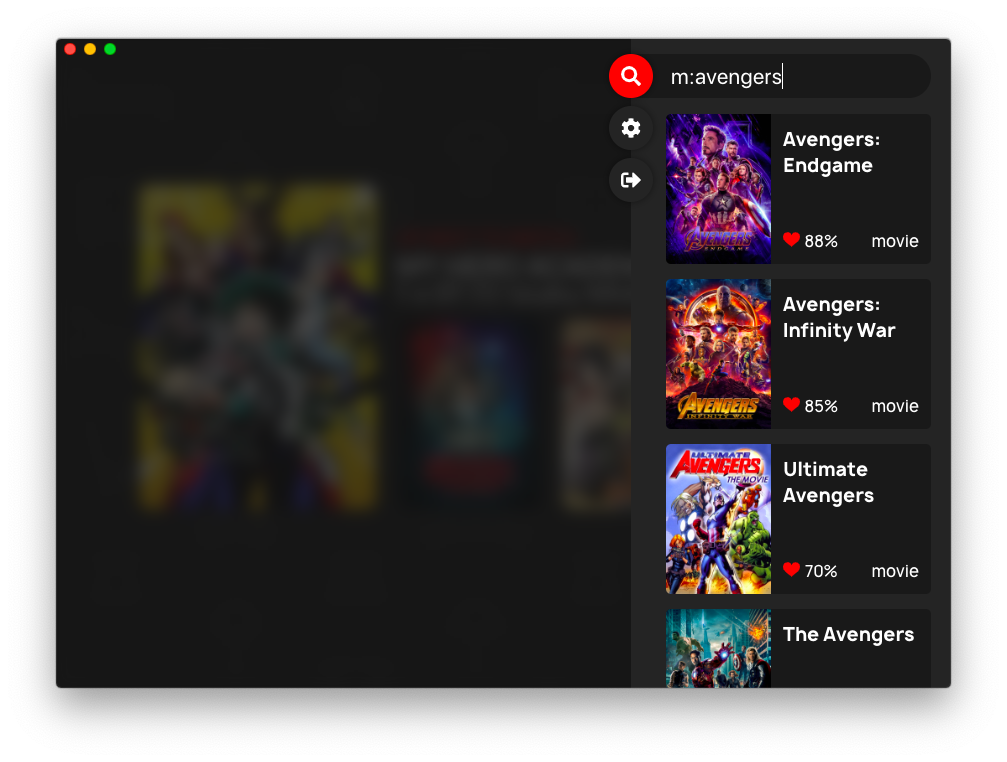Click the heart icon next to 88%
The width and height of the screenshot is (1007, 762).
[x=791, y=240]
